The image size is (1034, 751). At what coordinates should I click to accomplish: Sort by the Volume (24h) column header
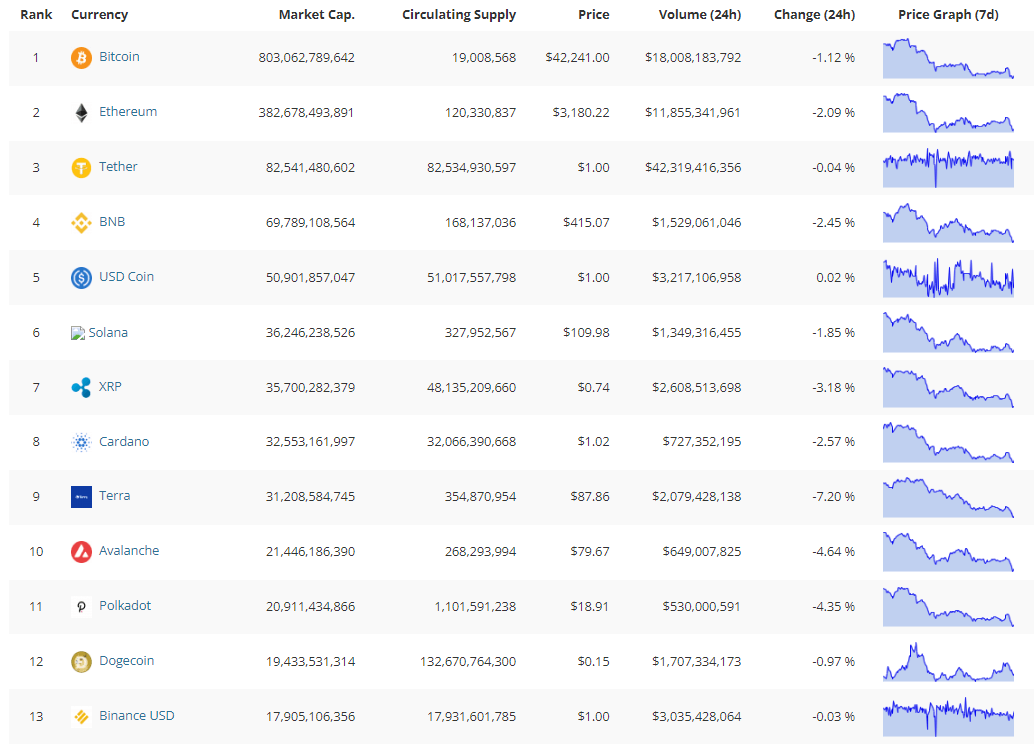[x=700, y=15]
